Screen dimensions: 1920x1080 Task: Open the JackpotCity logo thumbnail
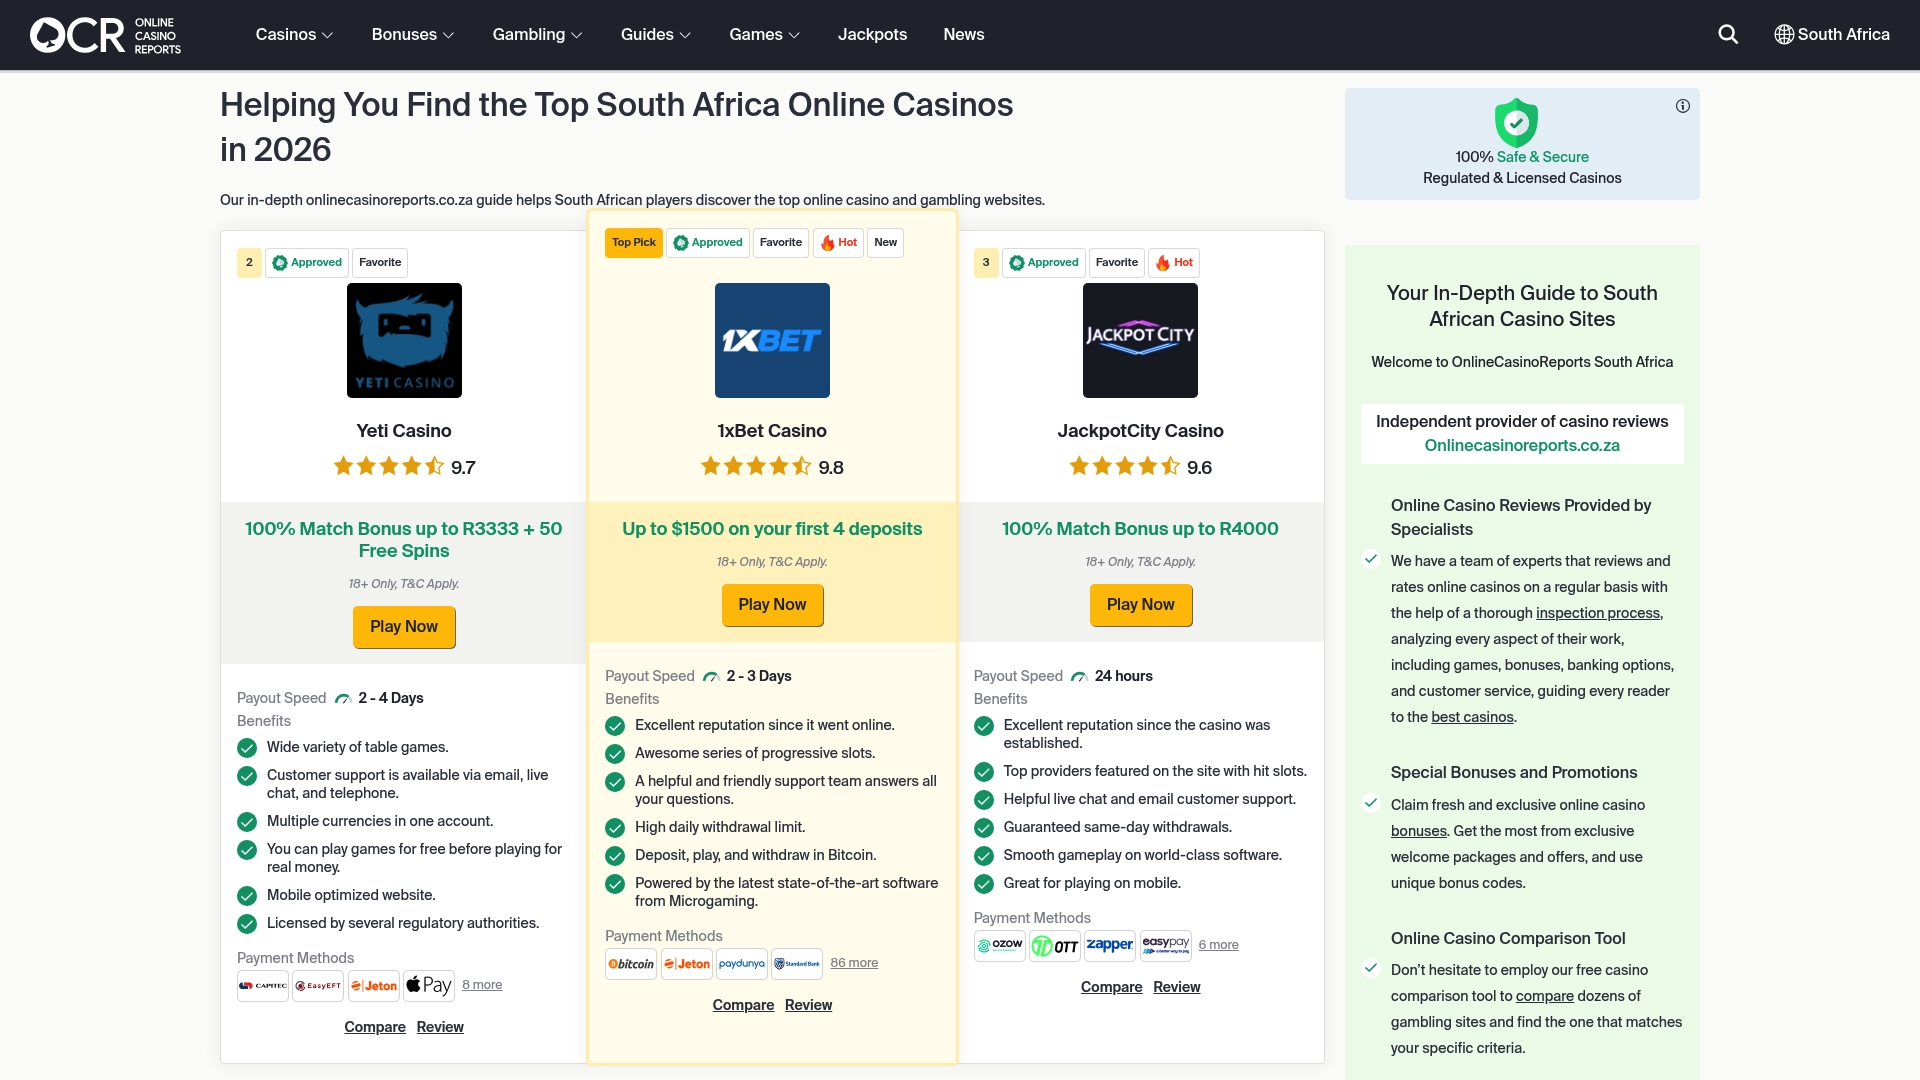(1140, 340)
